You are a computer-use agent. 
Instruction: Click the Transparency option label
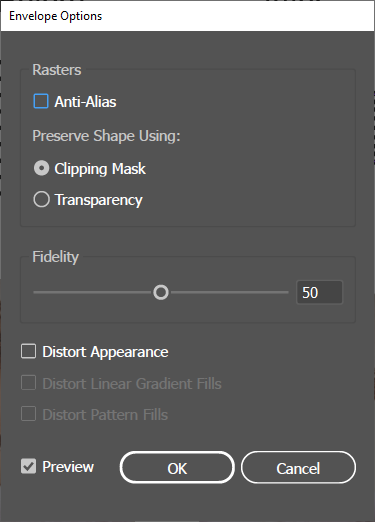(99, 200)
